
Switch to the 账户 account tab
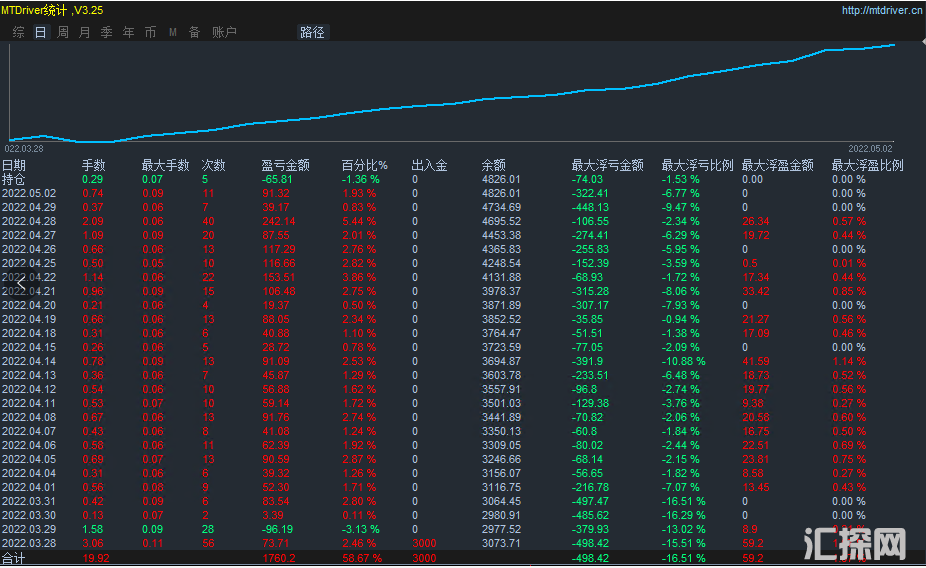[x=224, y=32]
